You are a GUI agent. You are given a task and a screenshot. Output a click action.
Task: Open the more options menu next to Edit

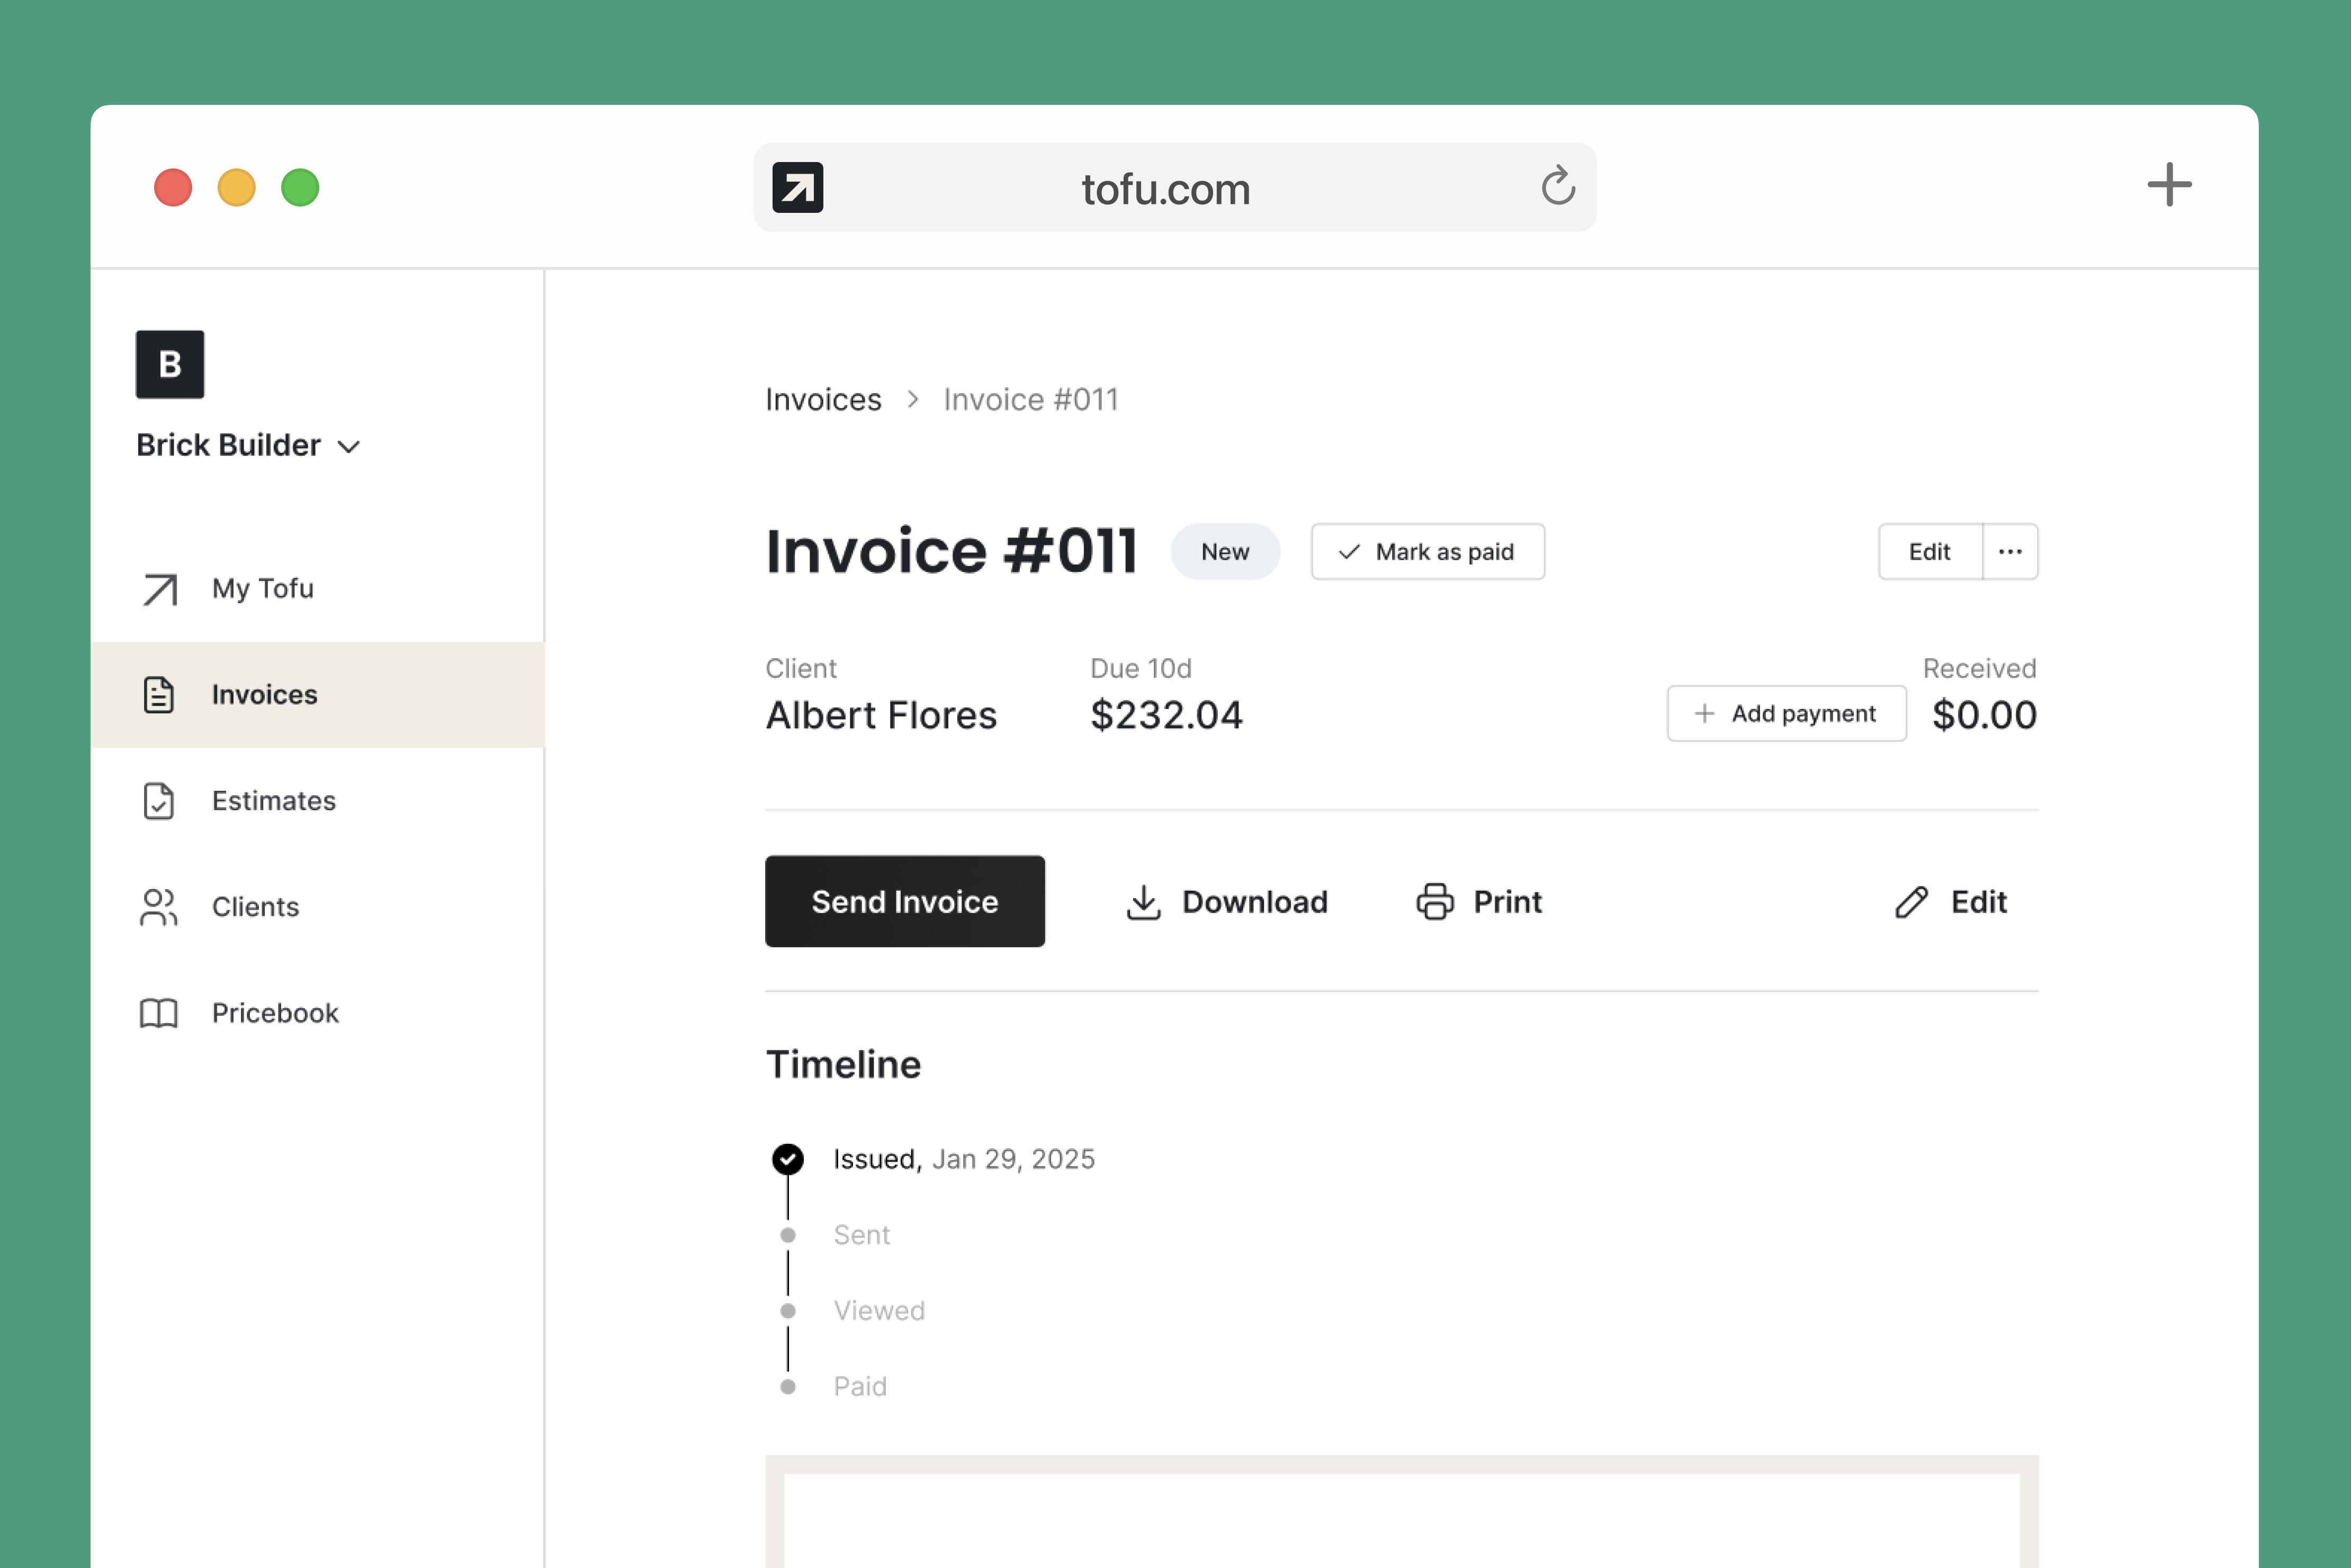point(2011,551)
